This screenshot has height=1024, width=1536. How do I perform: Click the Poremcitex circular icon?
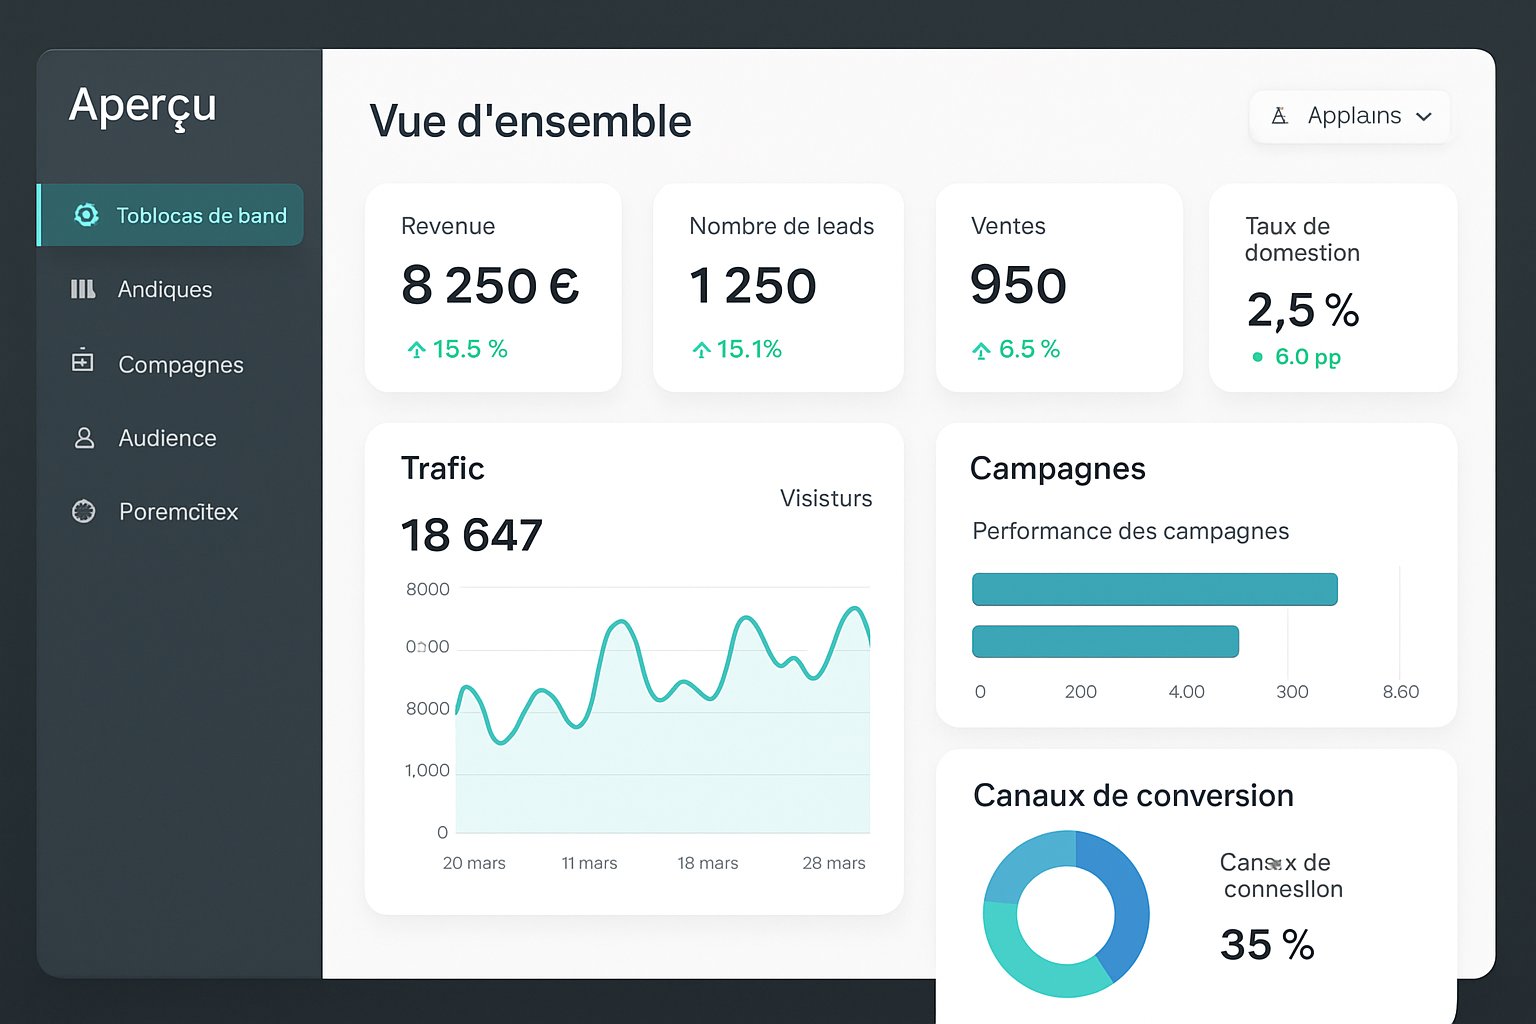tap(84, 512)
